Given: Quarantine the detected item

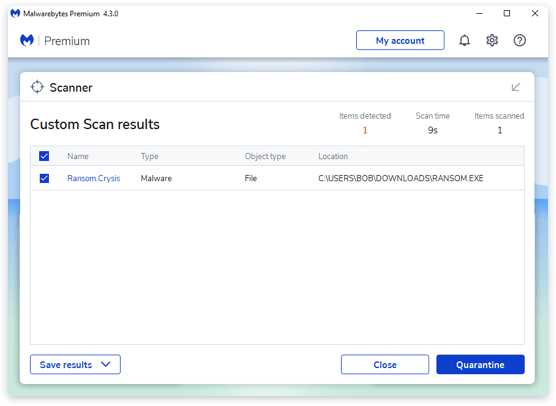Looking at the screenshot, I should [480, 365].
